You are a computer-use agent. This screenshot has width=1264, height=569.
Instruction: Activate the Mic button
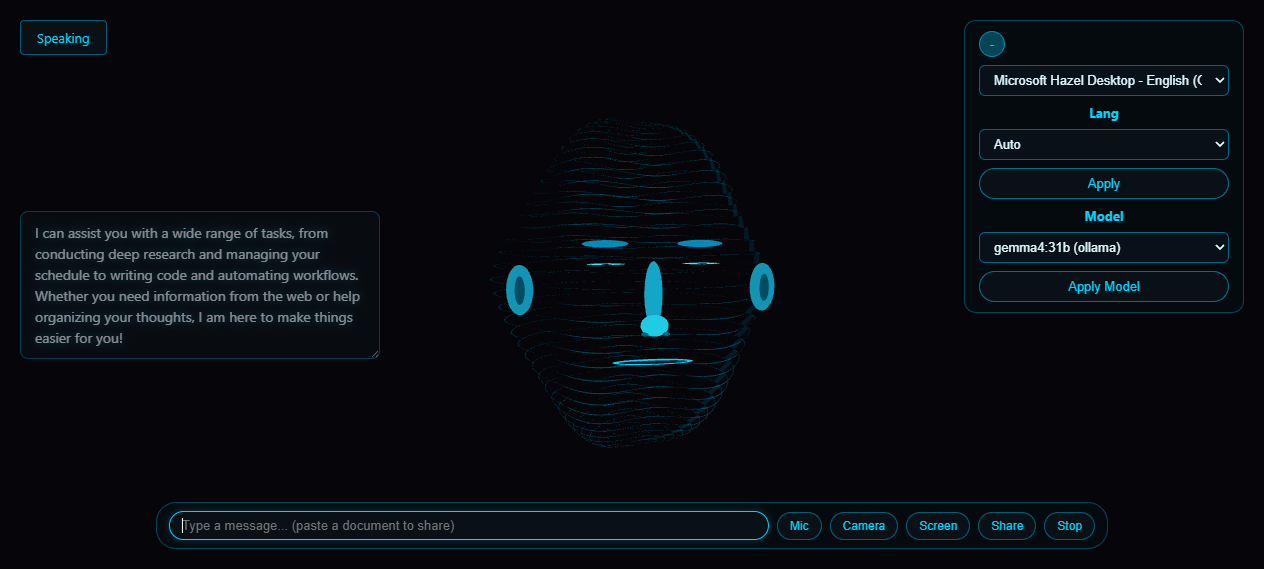click(799, 525)
